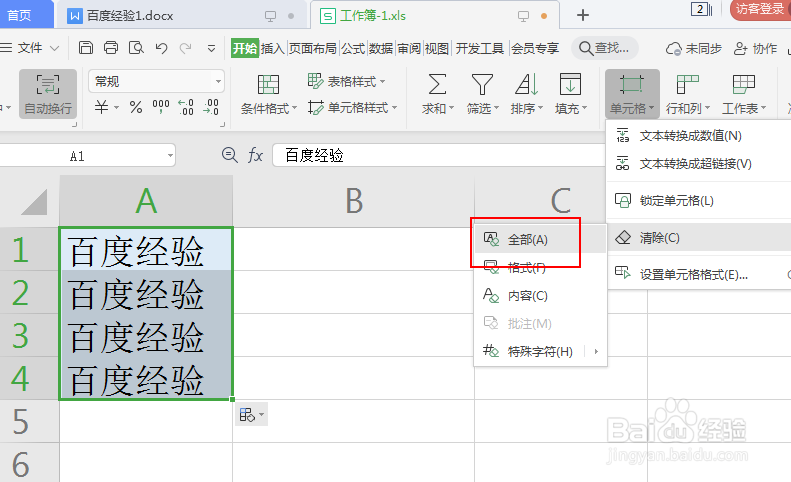The height and width of the screenshot is (482, 791).
Task: Click Guest Login (访客登录) button
Action: (760, 9)
